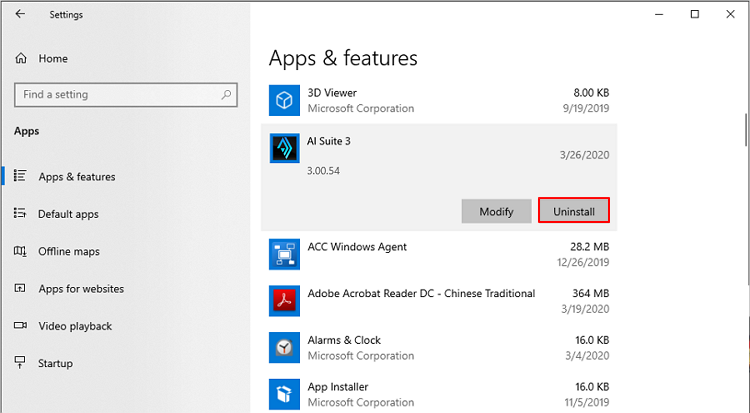The image size is (750, 413).
Task: Click the 3/19/2020 install date
Action: coord(585,309)
